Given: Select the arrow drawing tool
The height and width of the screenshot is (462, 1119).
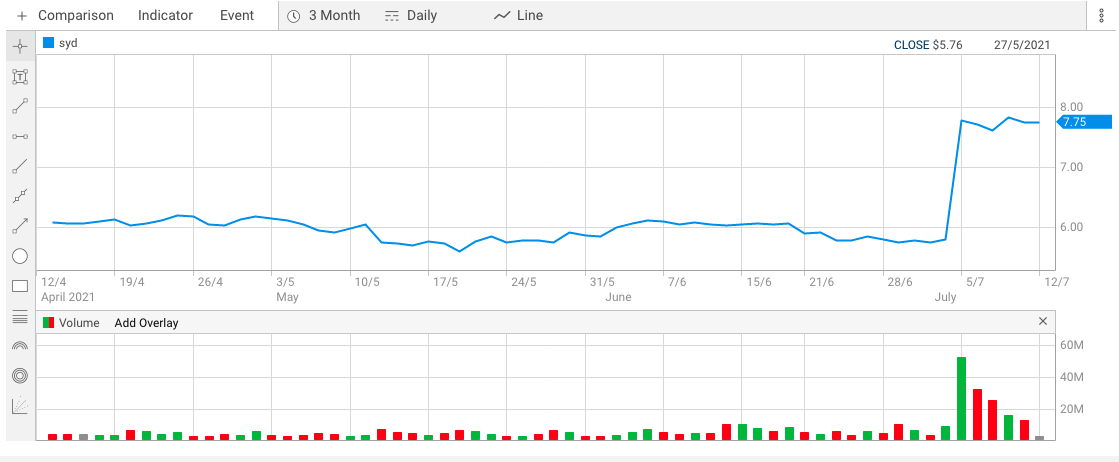Looking at the screenshot, I should [20, 226].
